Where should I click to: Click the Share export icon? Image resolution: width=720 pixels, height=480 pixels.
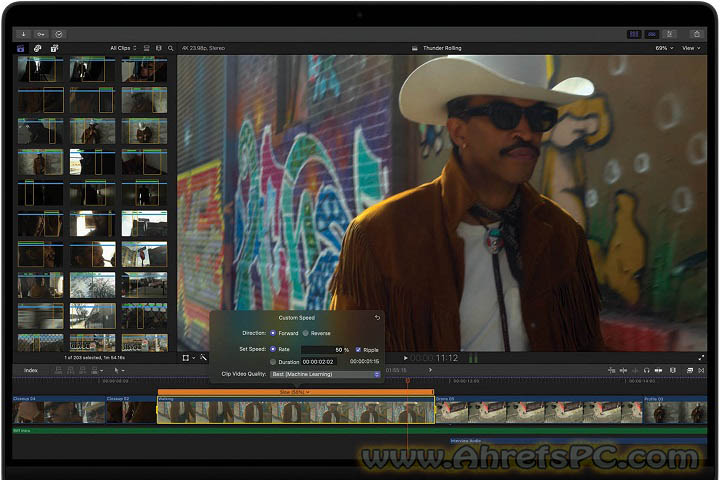(x=697, y=34)
